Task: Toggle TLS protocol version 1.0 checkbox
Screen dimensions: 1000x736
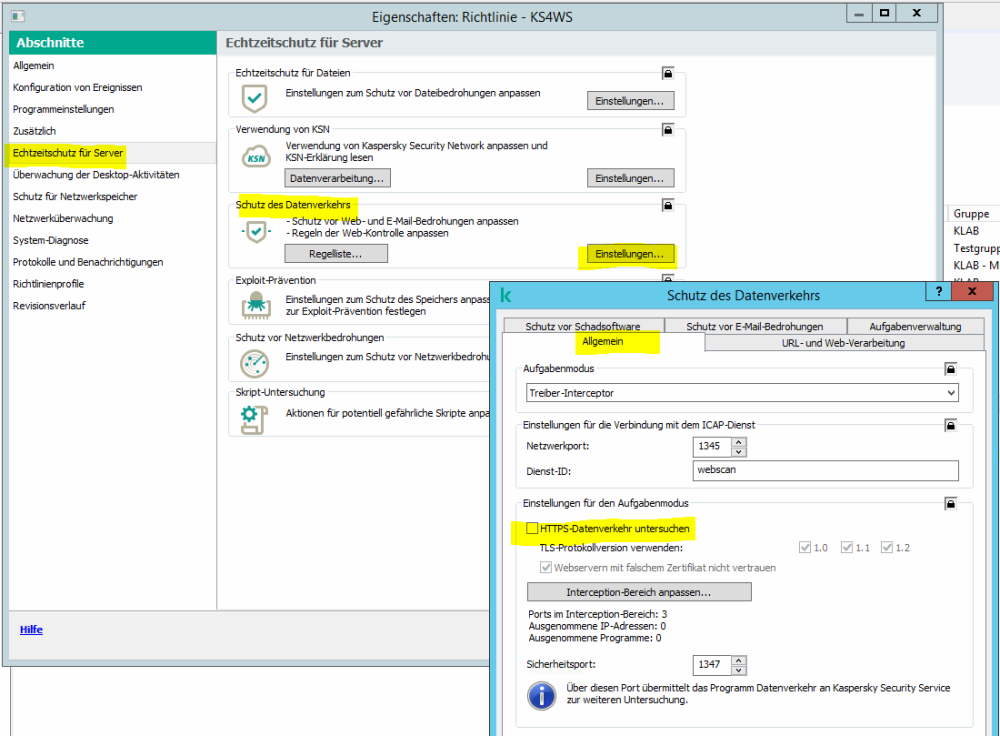Action: (805, 548)
